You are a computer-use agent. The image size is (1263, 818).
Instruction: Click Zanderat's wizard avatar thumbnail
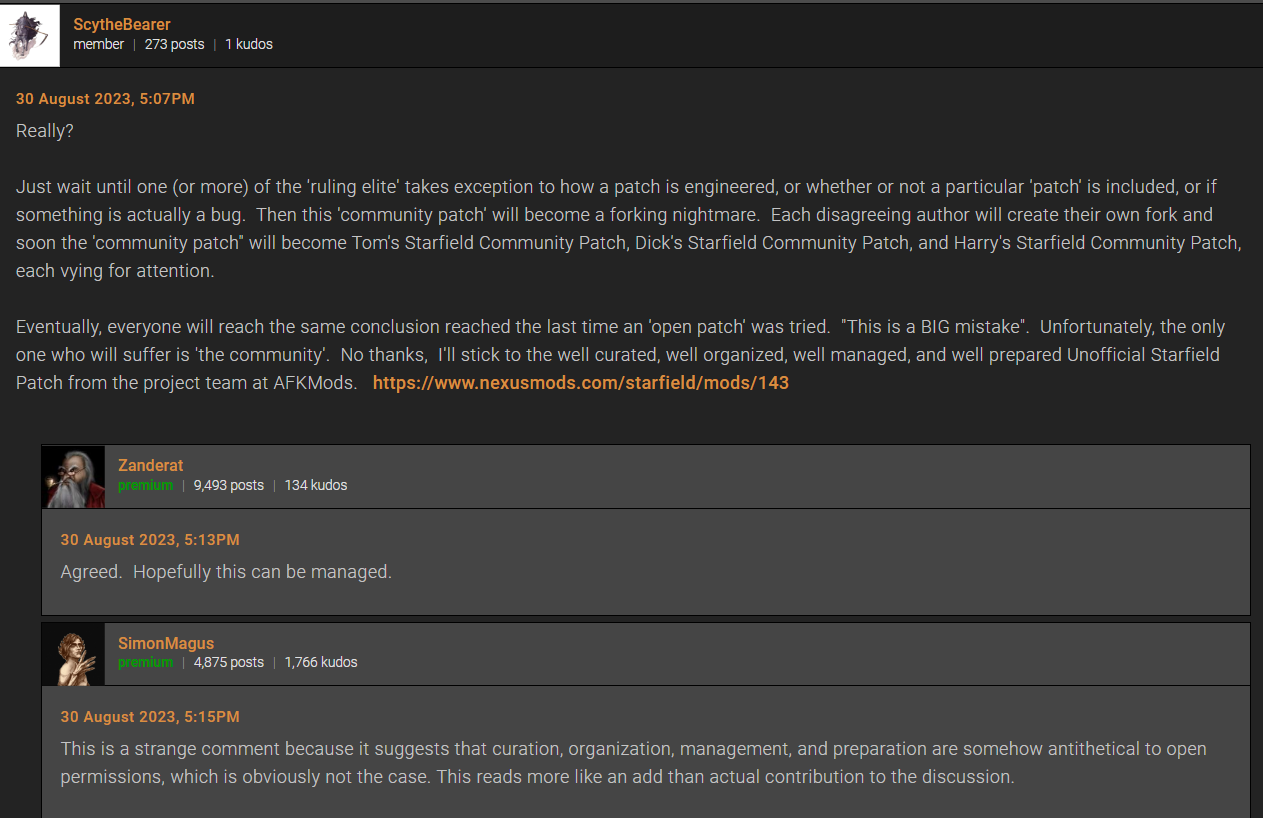(x=73, y=477)
